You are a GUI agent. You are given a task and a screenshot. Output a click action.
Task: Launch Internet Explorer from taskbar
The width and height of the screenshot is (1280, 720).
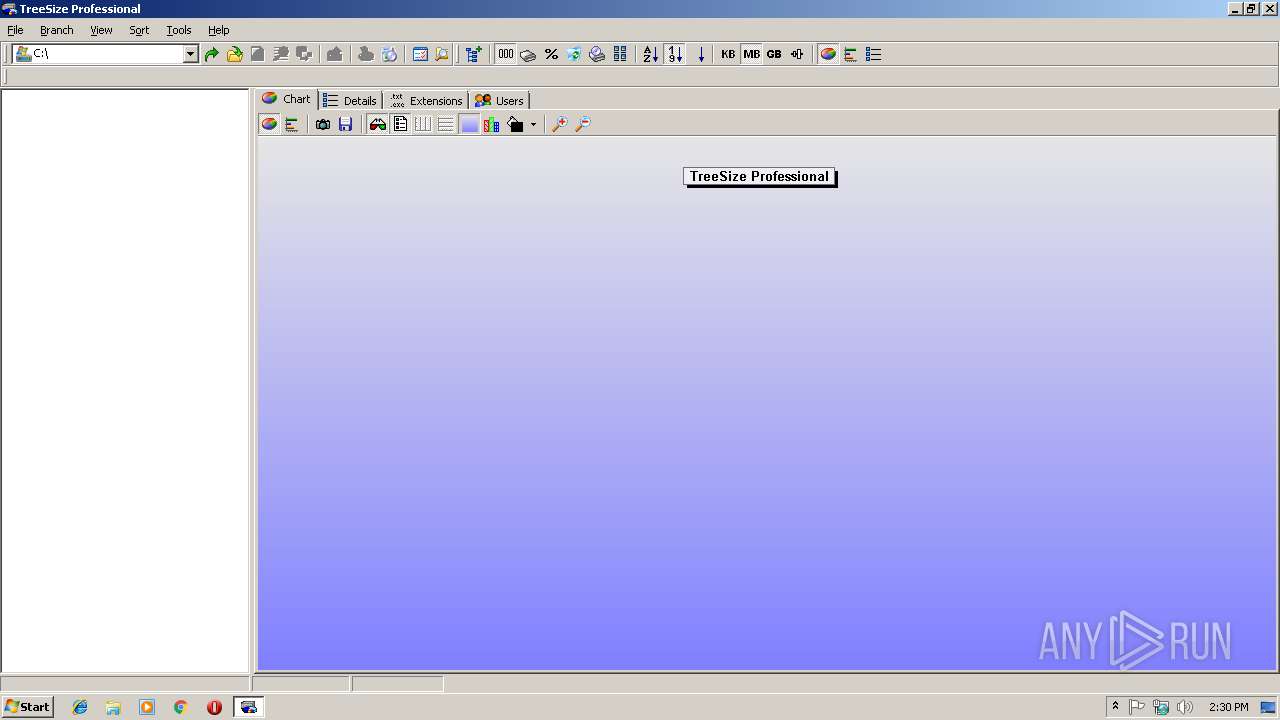(80, 707)
